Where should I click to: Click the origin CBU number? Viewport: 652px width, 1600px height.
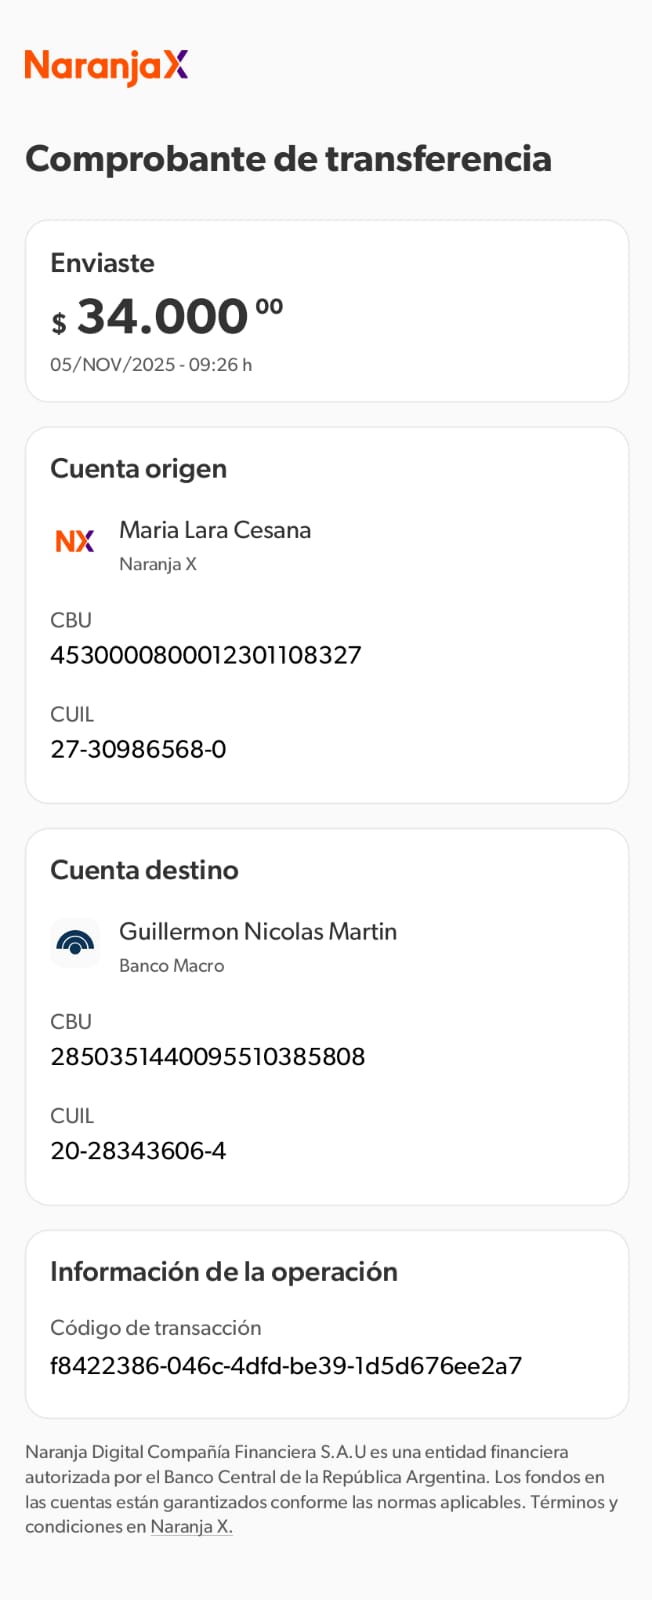[206, 655]
